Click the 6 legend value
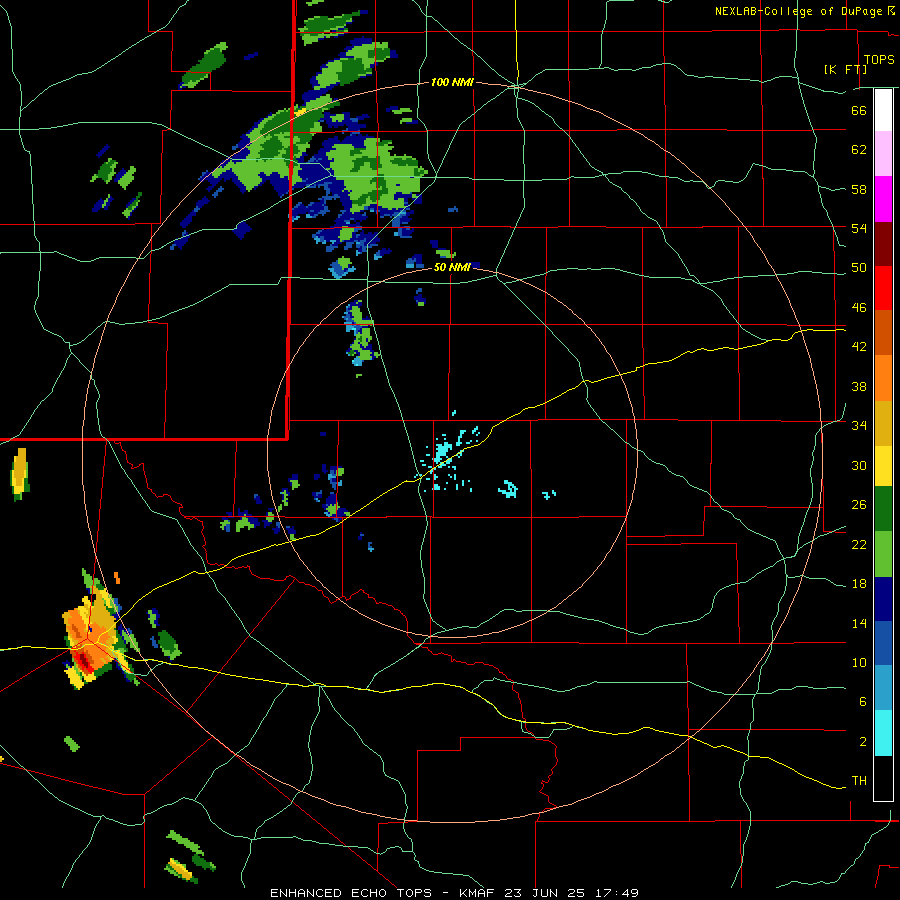The image size is (900, 900). [862, 701]
